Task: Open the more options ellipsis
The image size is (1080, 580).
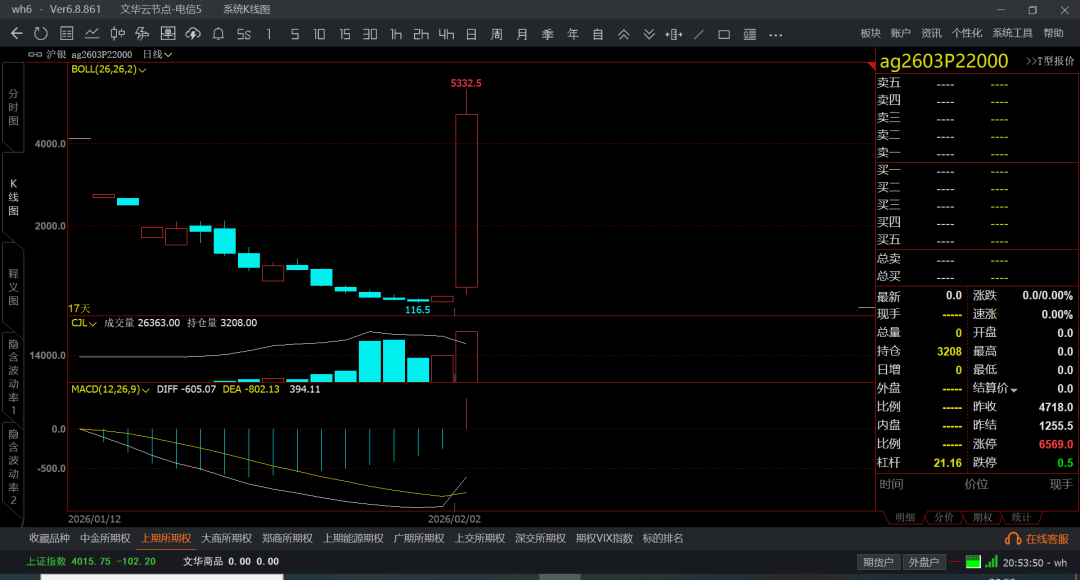Action: pyautogui.click(x=776, y=34)
